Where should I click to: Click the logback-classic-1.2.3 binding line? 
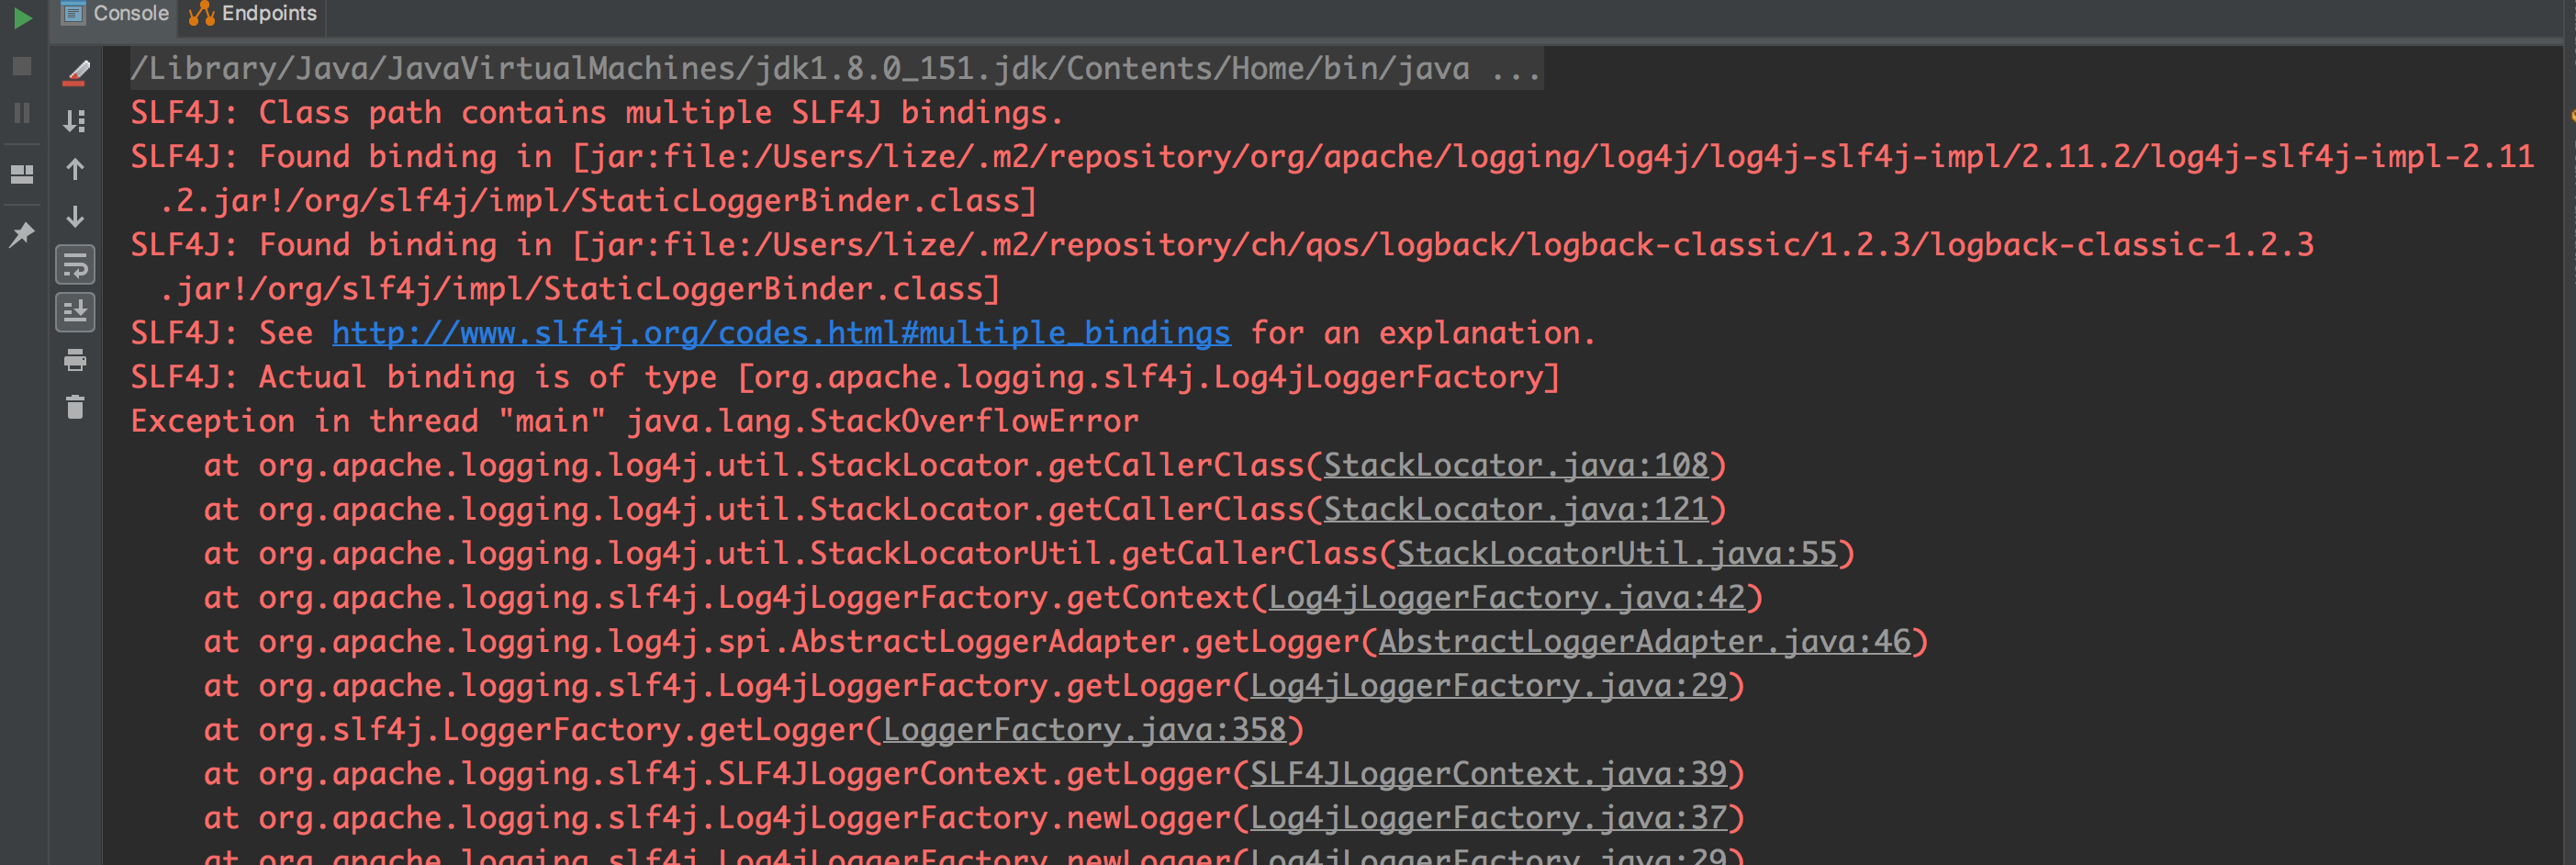coord(1222,267)
